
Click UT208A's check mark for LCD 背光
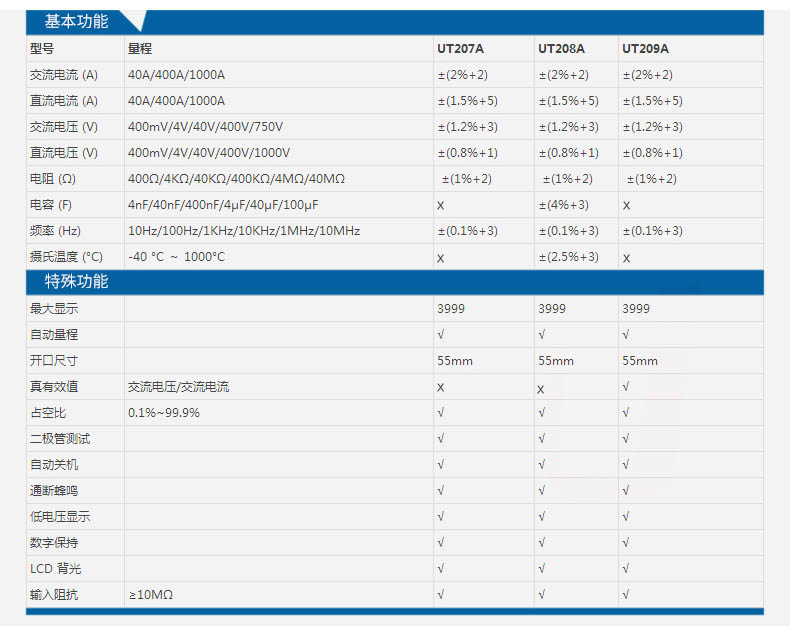click(542, 569)
